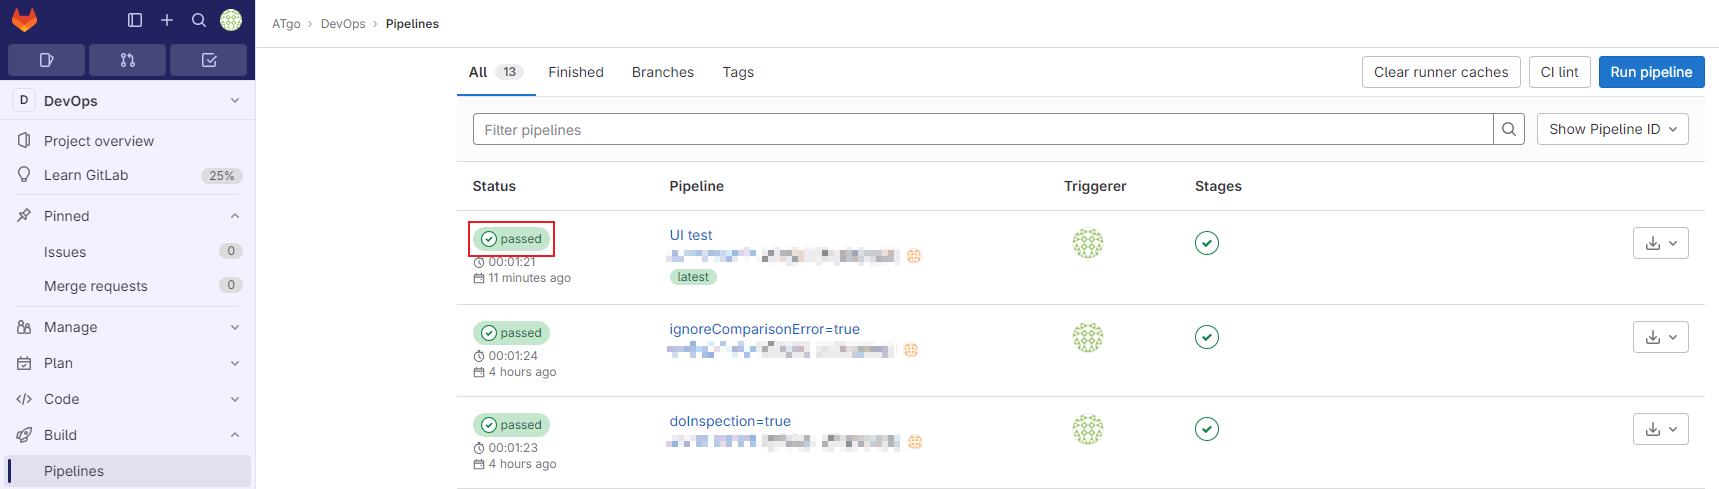The height and width of the screenshot is (489, 1719).
Task: Click the Run pipeline button
Action: [1651, 72]
